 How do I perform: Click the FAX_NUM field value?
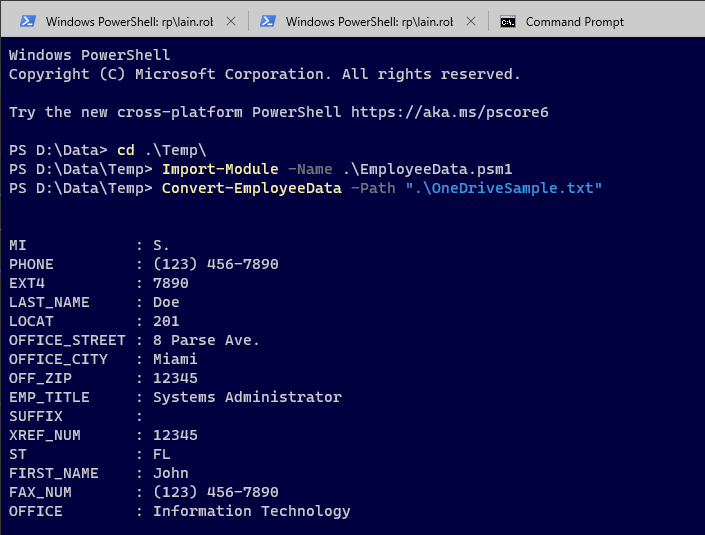click(x=215, y=492)
